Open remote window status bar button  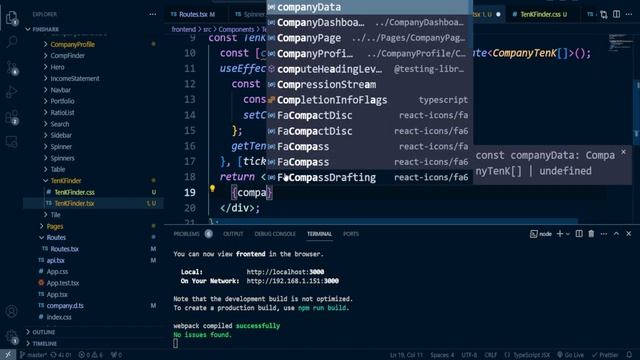[8, 355]
